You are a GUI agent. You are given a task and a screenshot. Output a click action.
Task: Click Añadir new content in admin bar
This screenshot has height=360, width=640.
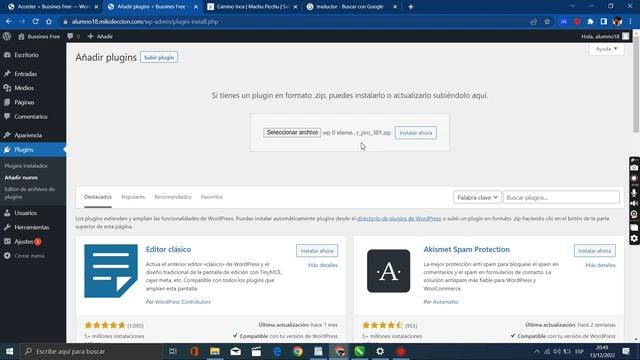(x=100, y=36)
